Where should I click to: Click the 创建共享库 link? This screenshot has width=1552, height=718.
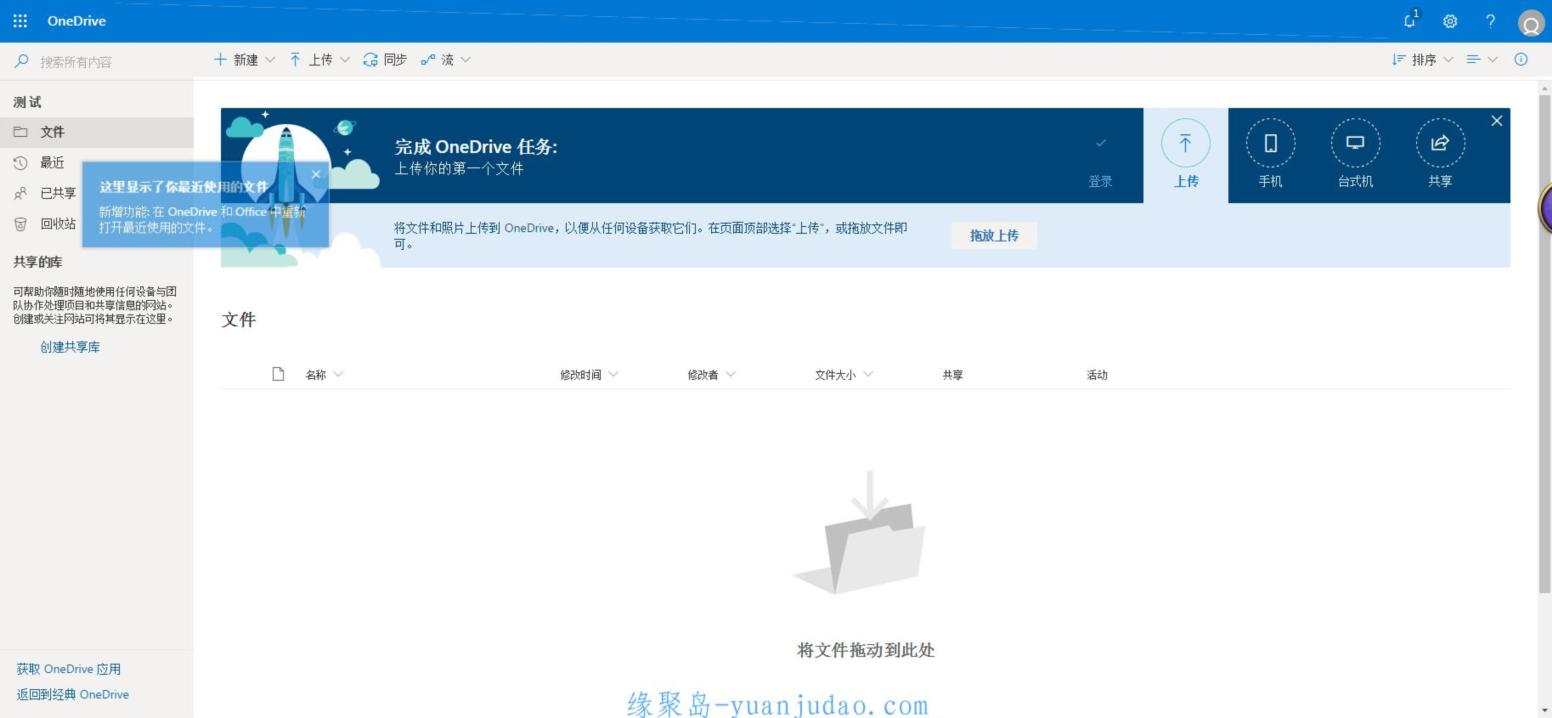[x=70, y=347]
